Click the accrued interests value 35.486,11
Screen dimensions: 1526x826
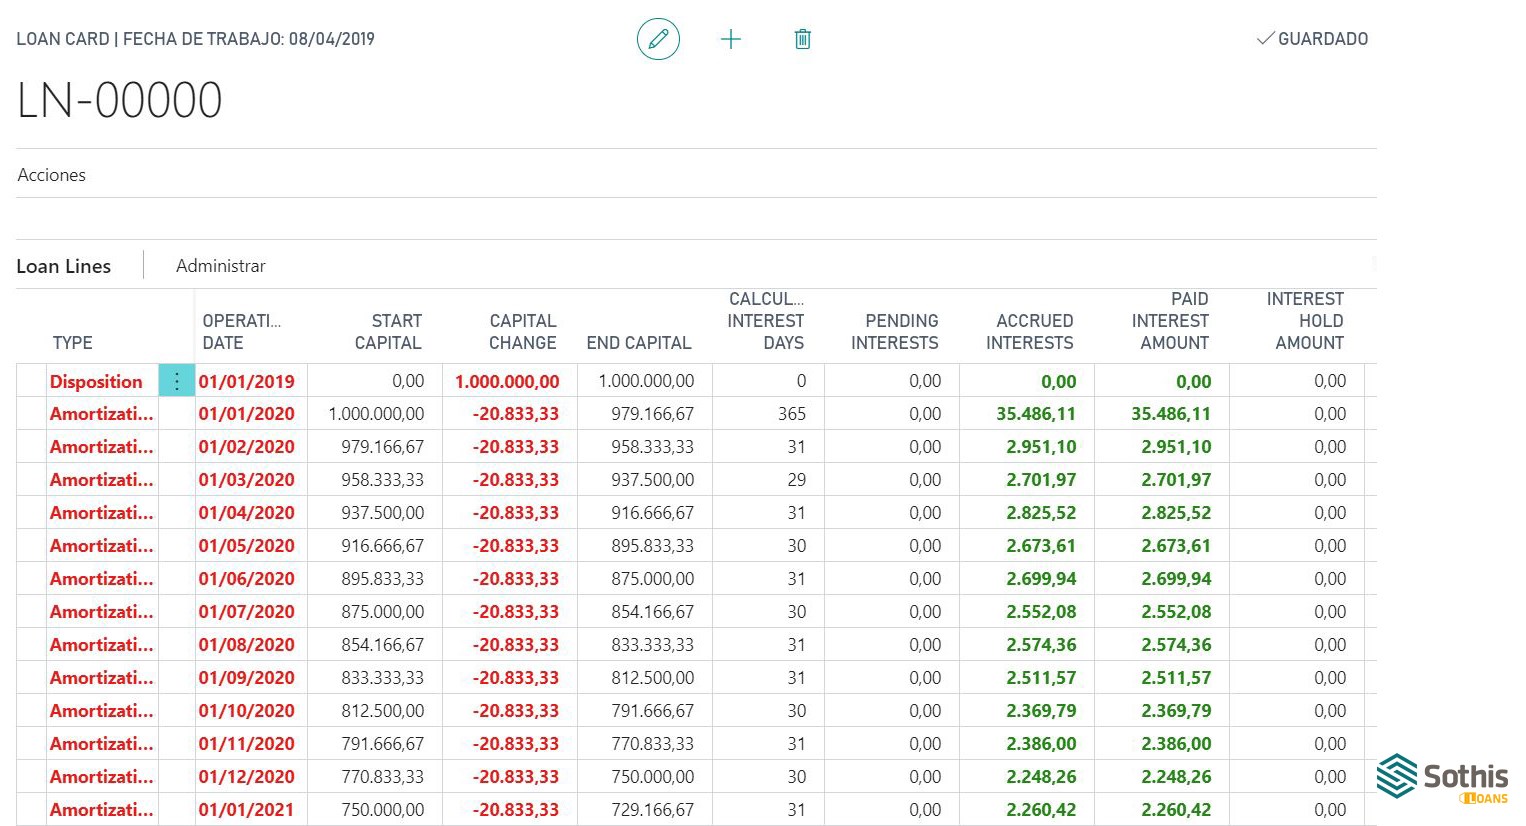1035,414
